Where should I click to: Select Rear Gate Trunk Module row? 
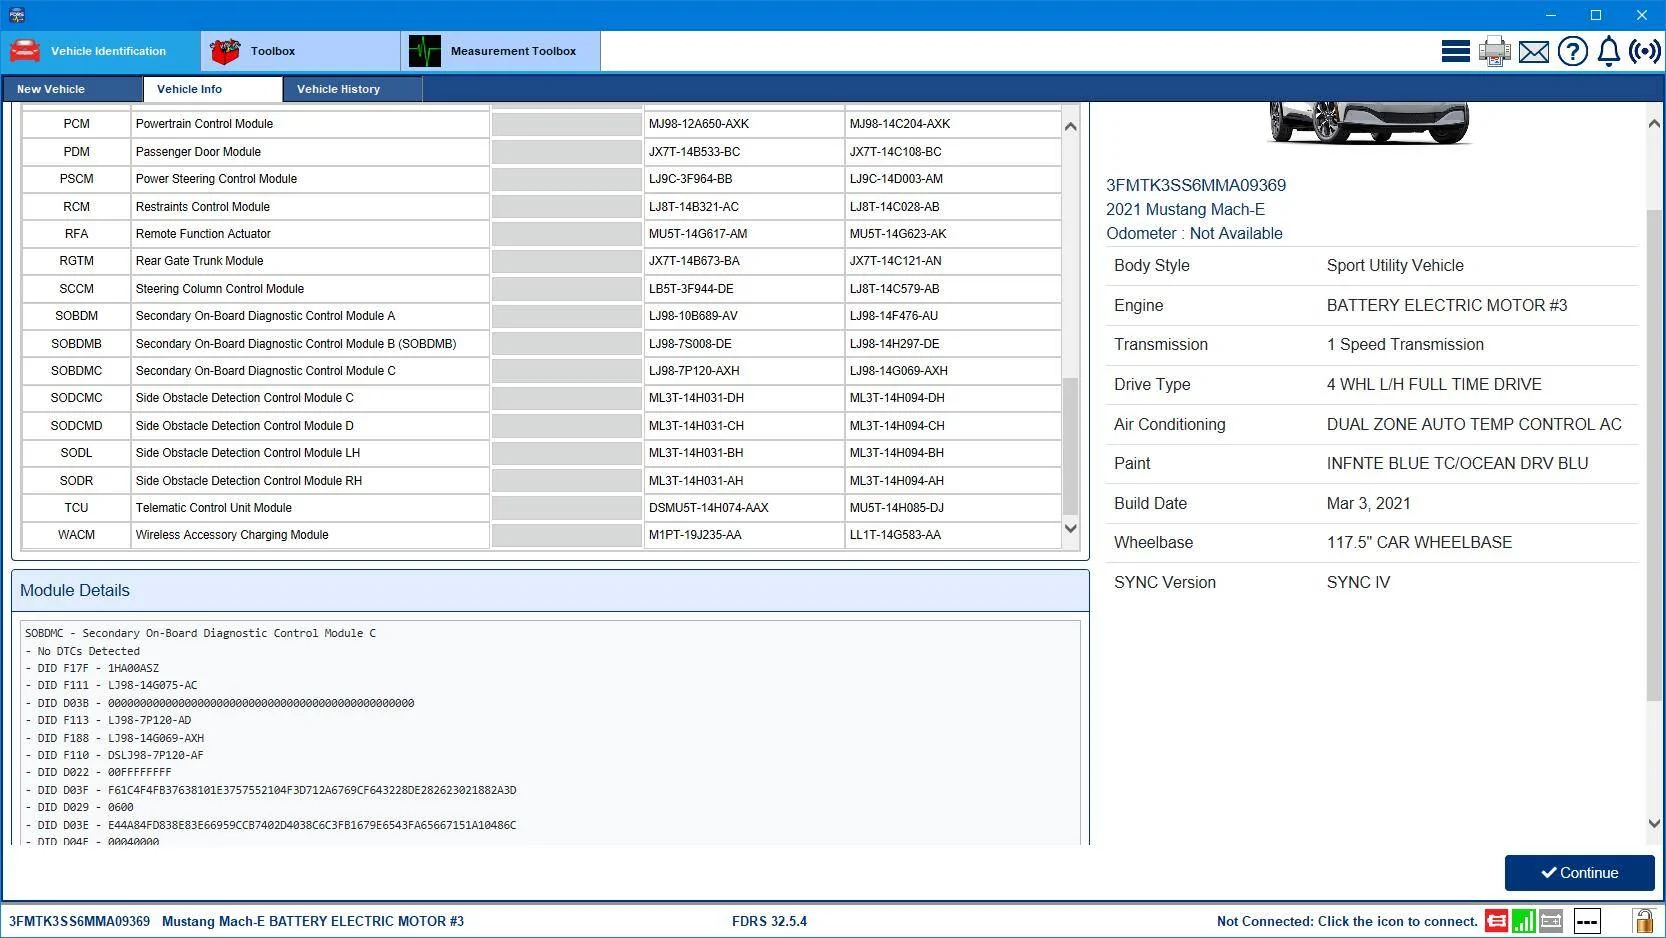point(541,261)
